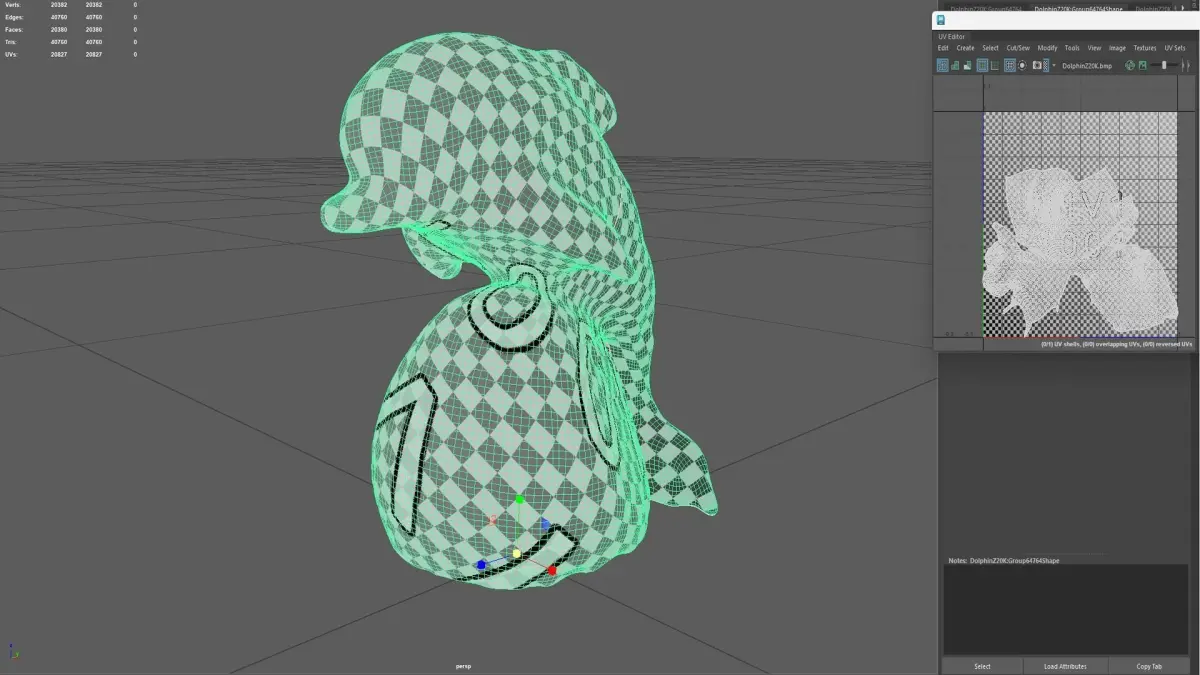
Task: Toggle the RGB channels display icon
Action: 1130,65
